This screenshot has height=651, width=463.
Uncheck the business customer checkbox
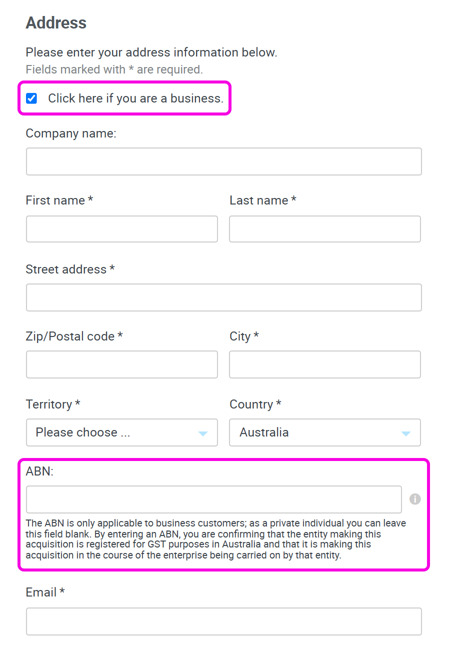(x=32, y=98)
